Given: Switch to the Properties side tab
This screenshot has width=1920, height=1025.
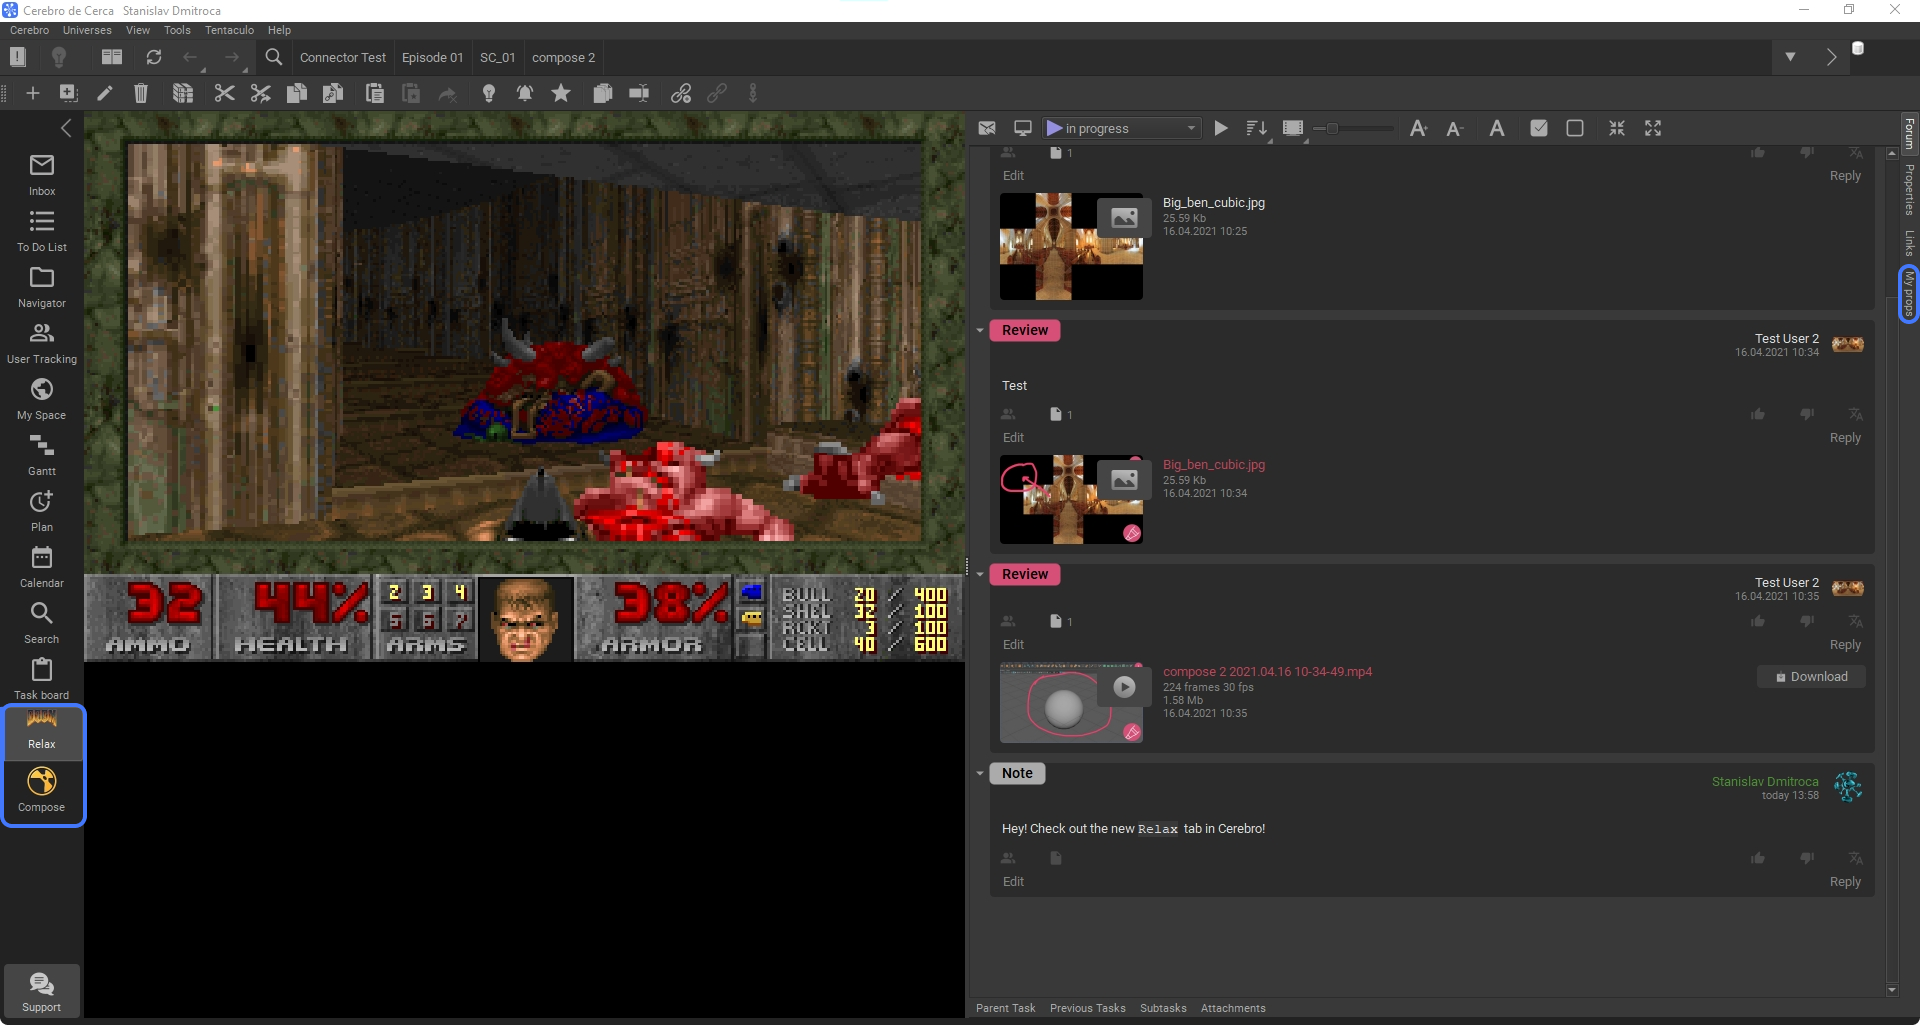Looking at the screenshot, I should pos(1908,190).
